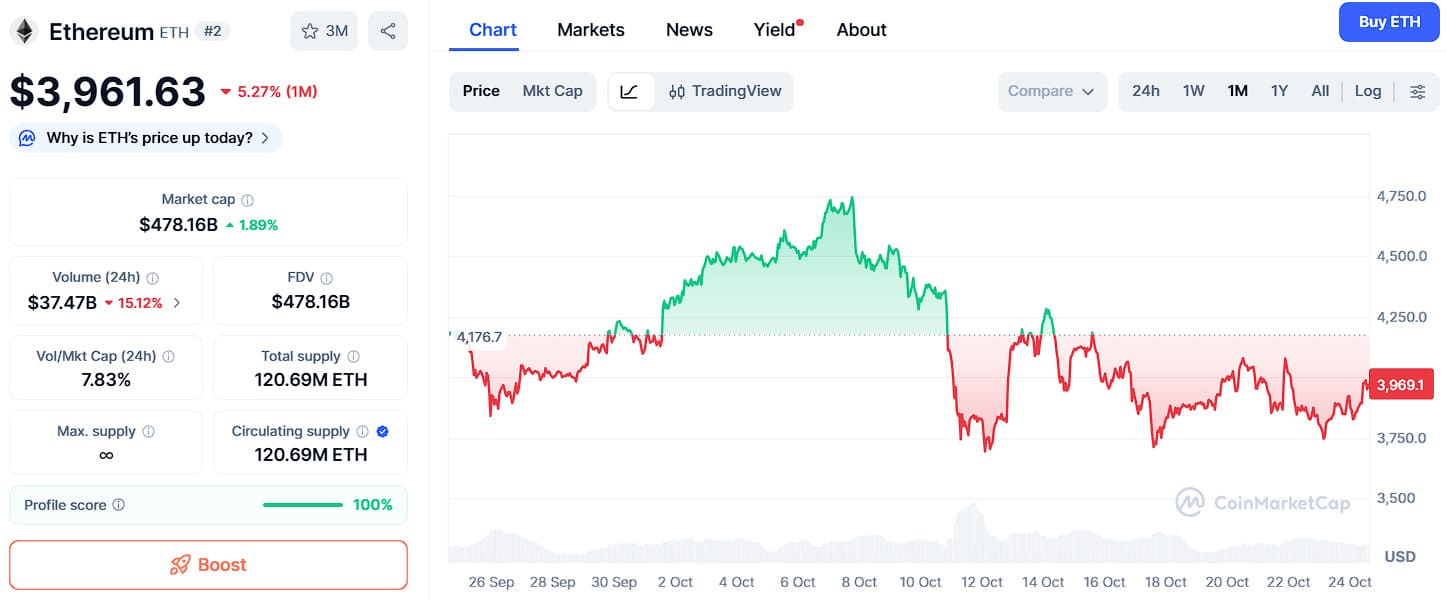Open the Markets tab
This screenshot has width=1447, height=600.
click(x=590, y=30)
